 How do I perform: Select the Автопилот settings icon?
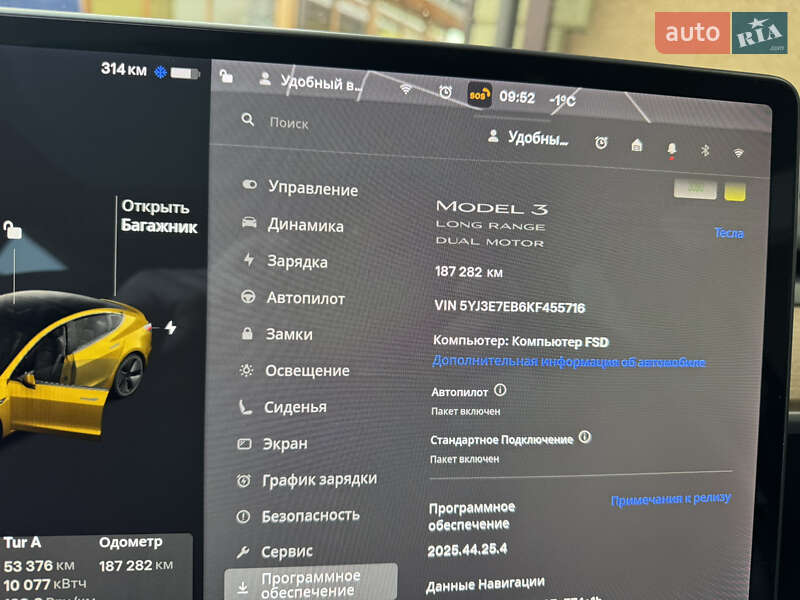(249, 298)
